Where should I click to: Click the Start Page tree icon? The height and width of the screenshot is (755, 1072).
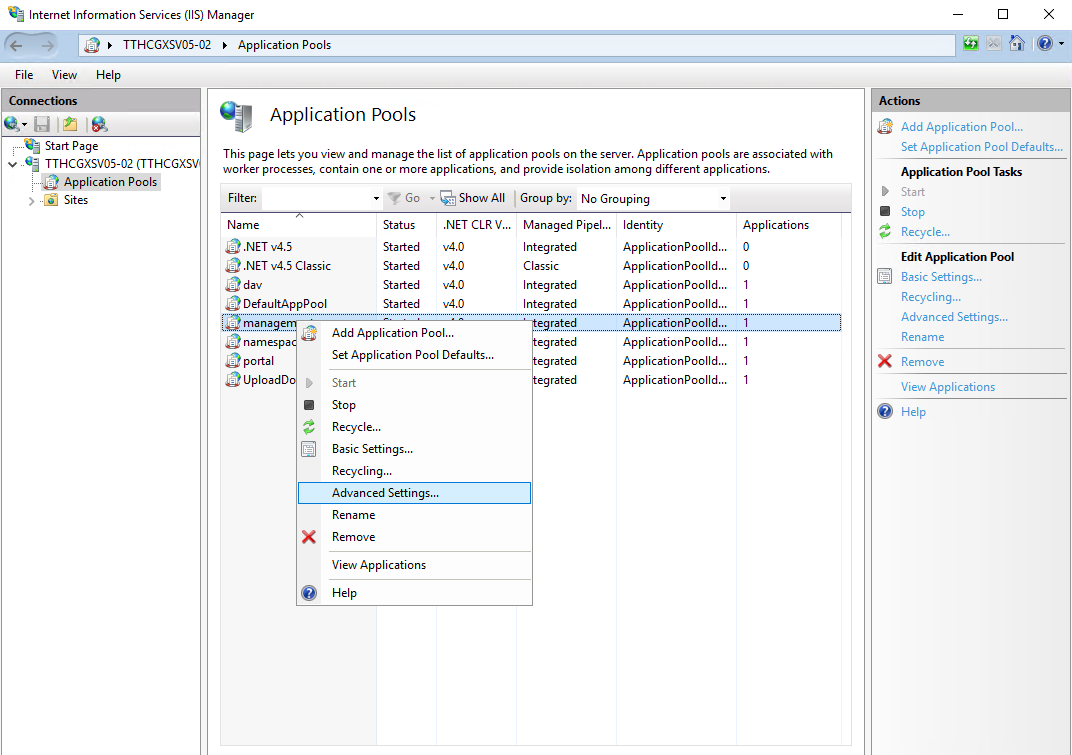coord(32,145)
